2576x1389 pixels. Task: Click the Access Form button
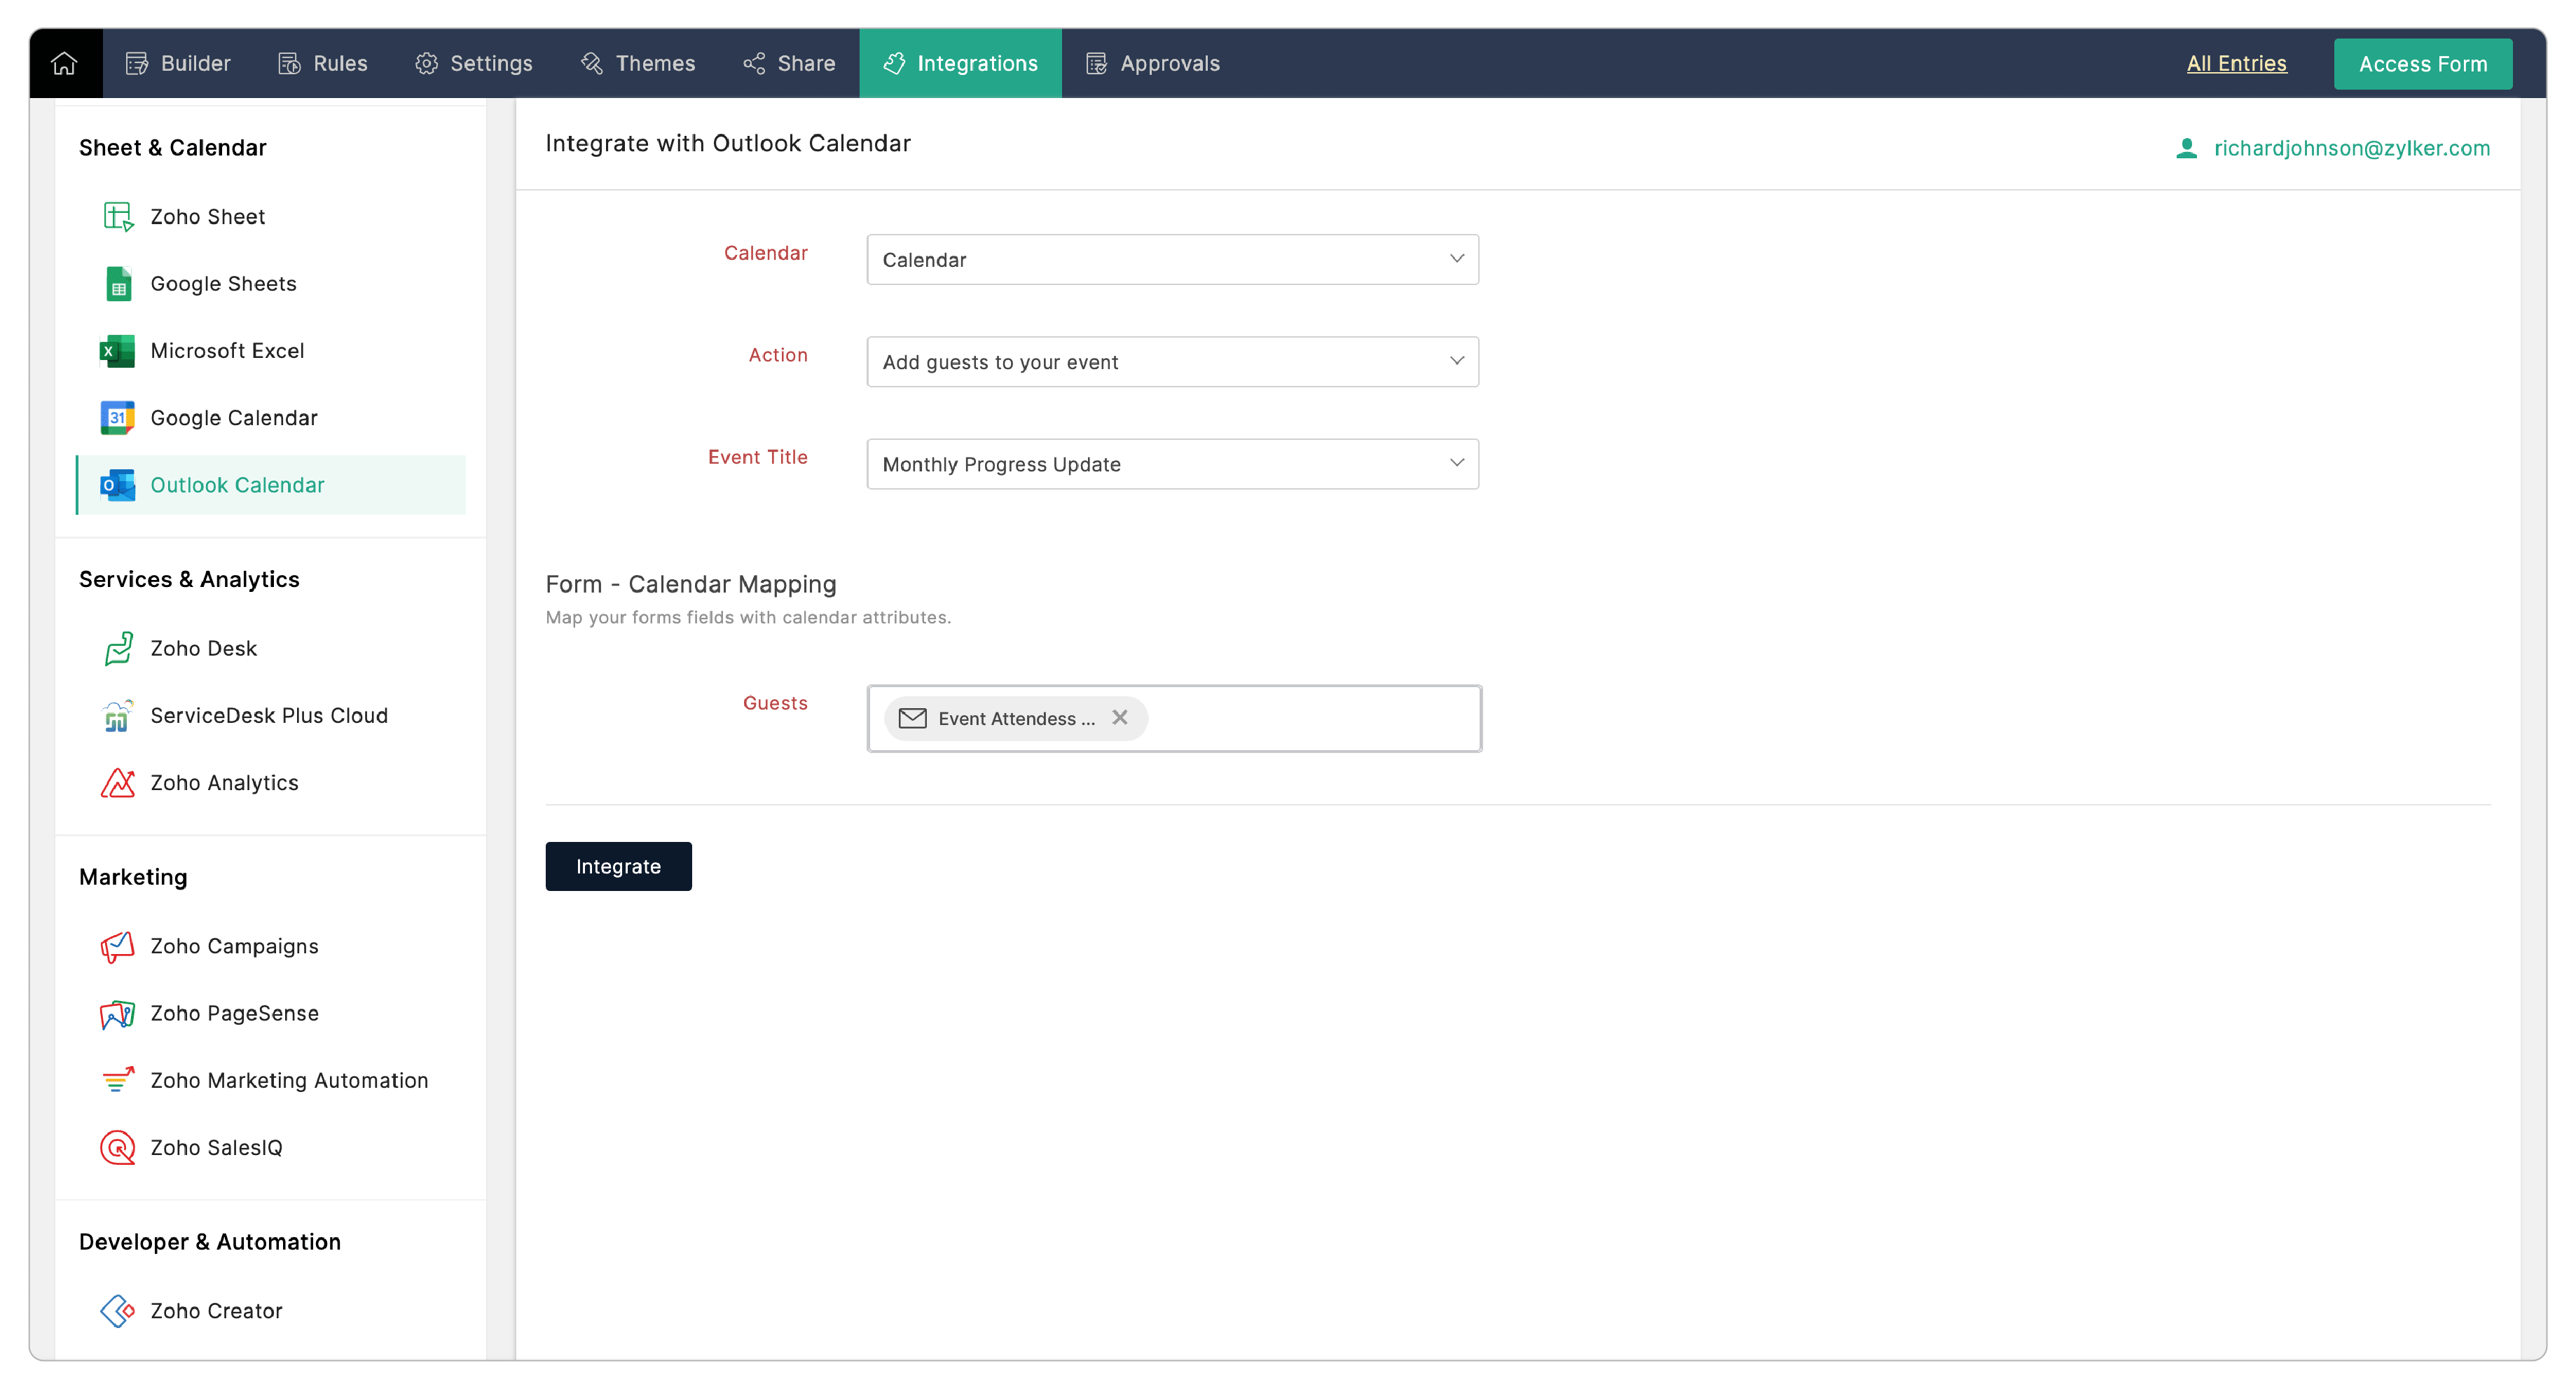coord(2422,63)
